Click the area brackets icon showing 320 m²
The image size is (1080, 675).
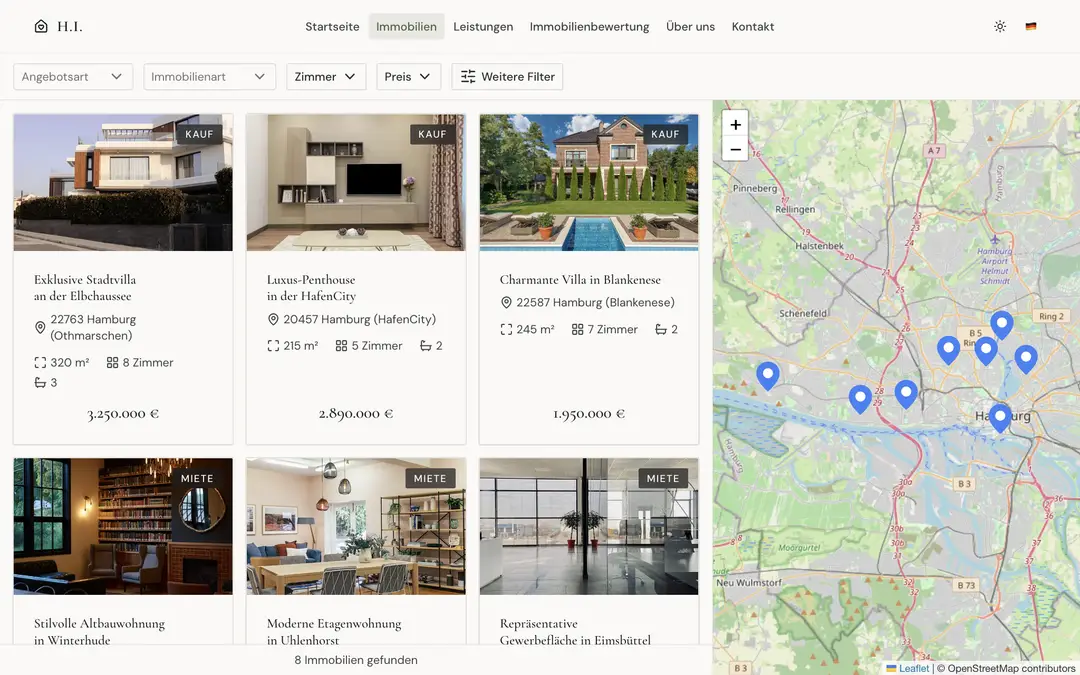(x=40, y=362)
